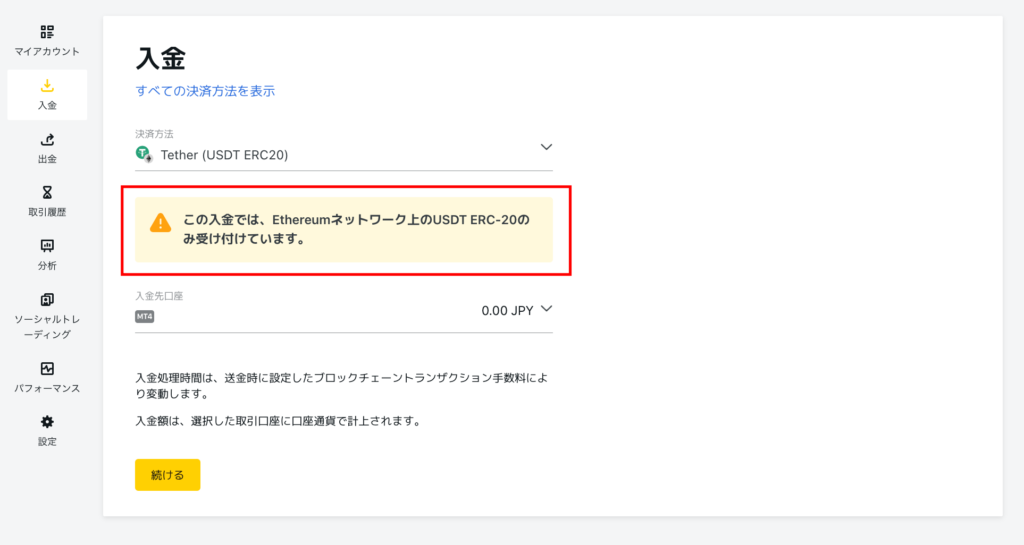Viewport: 1024px width, 545px height.
Task: Open the 出金 withdrawal icon
Action: tap(47, 139)
